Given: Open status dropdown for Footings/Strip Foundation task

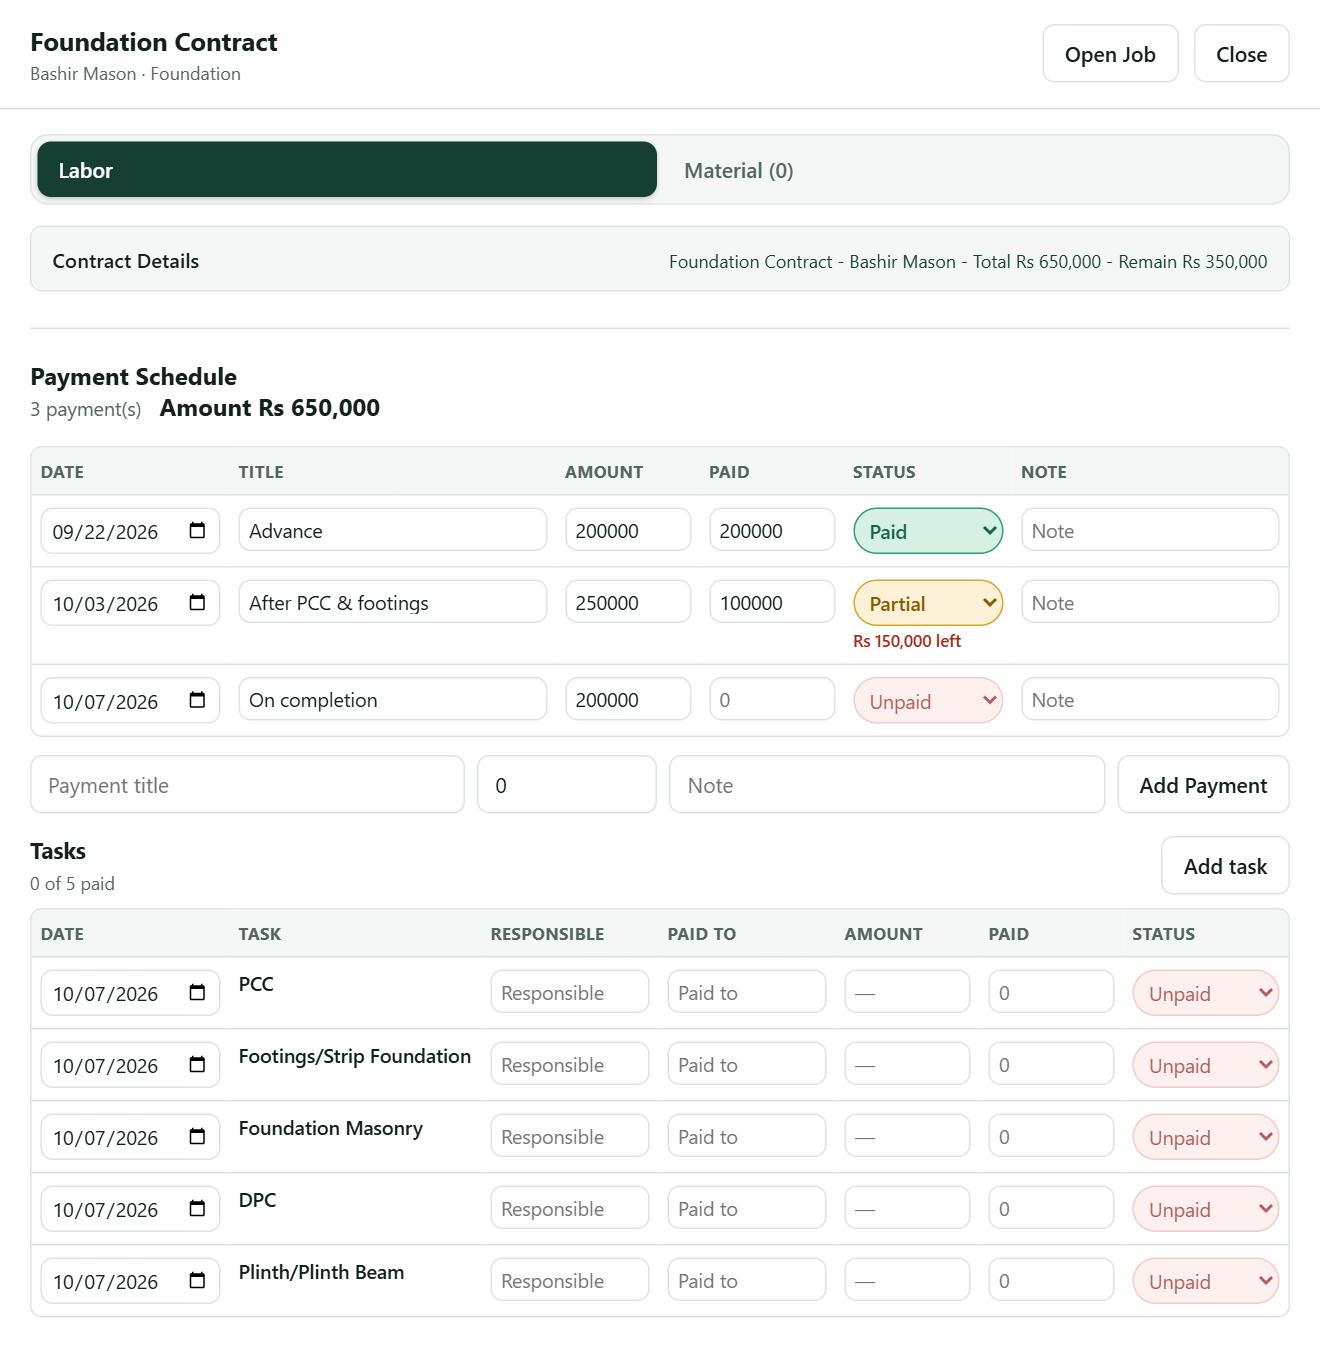Looking at the screenshot, I should (x=1205, y=1065).
